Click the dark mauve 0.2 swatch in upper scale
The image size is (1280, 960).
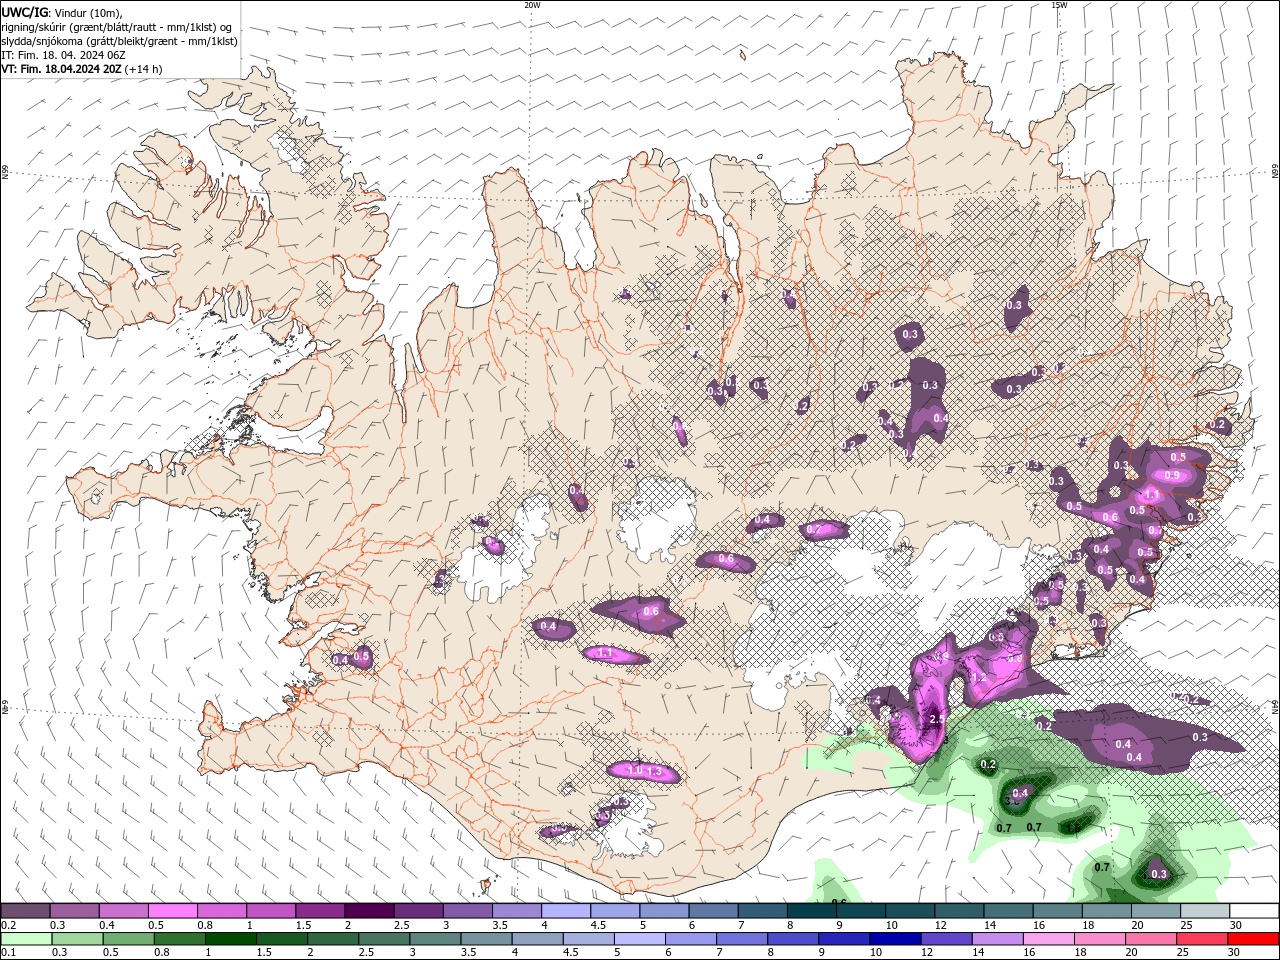pos(25,911)
